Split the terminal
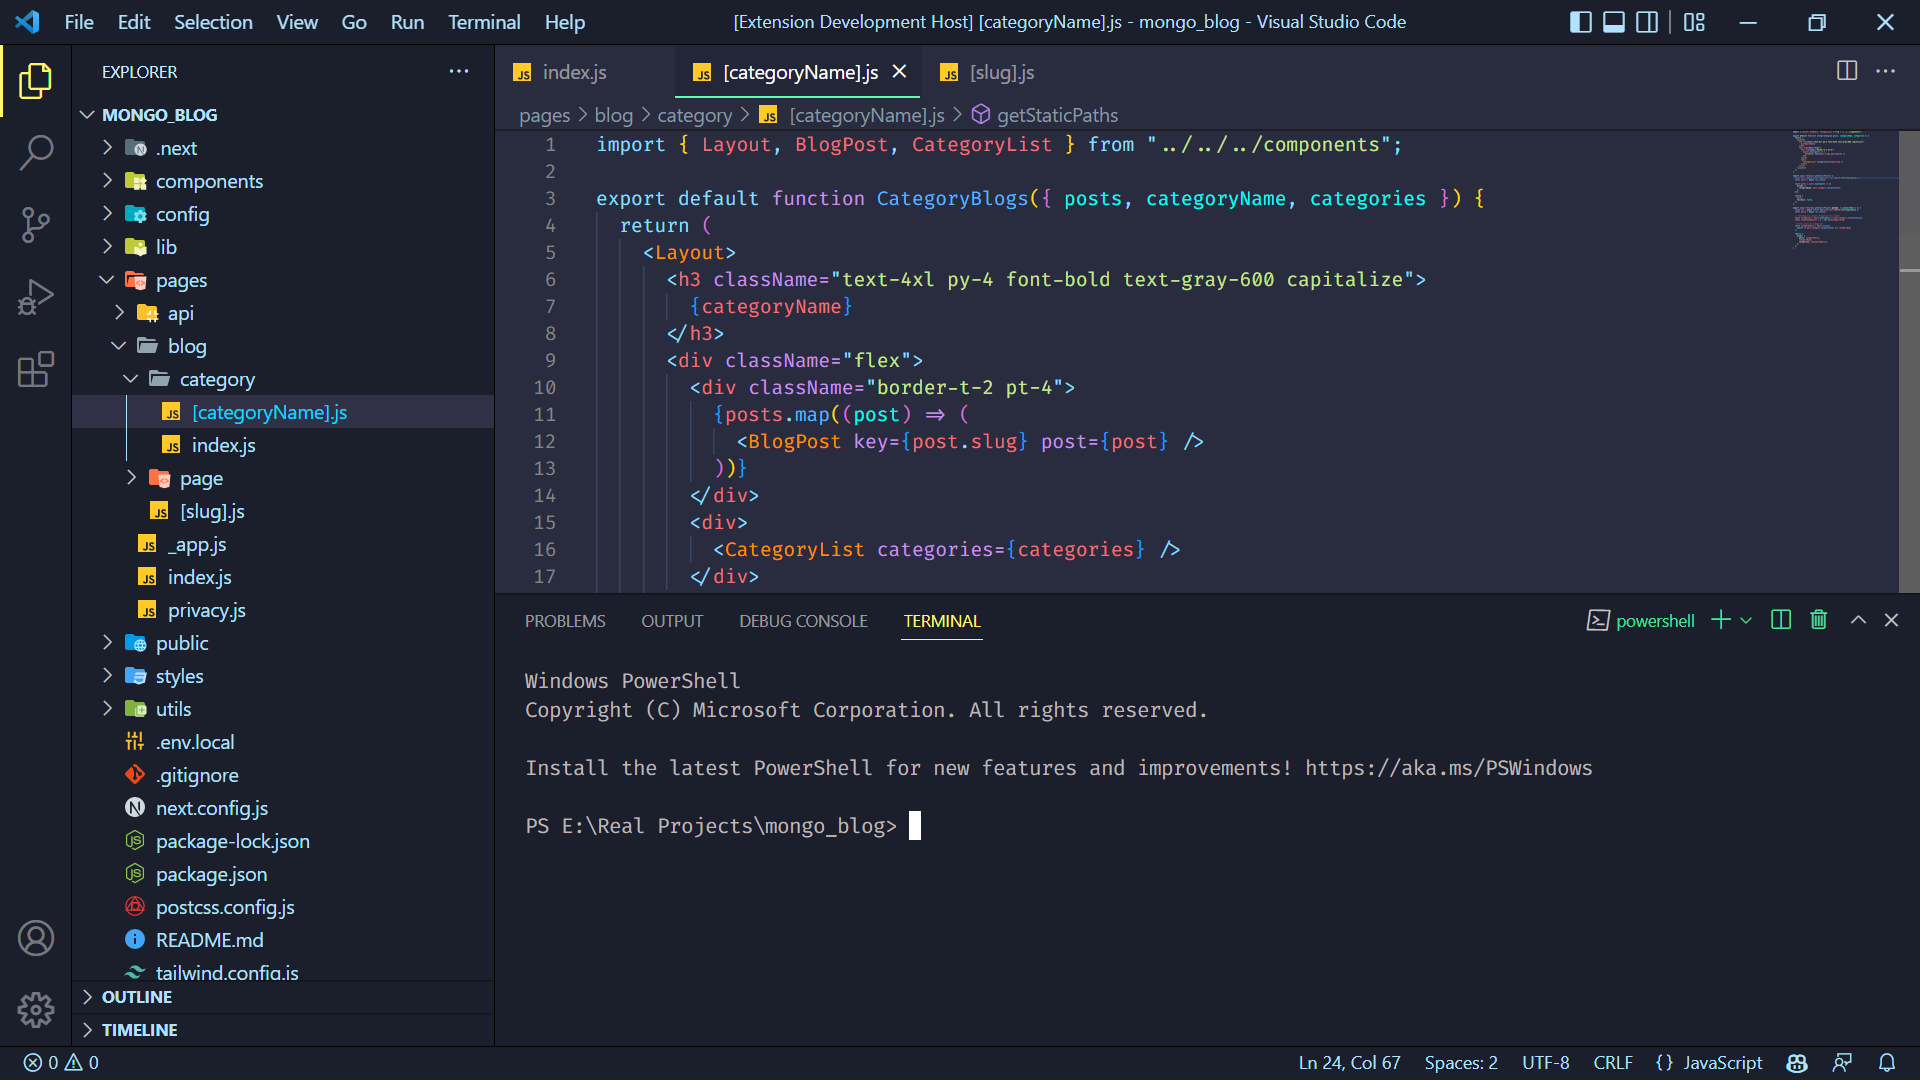 [x=1781, y=620]
